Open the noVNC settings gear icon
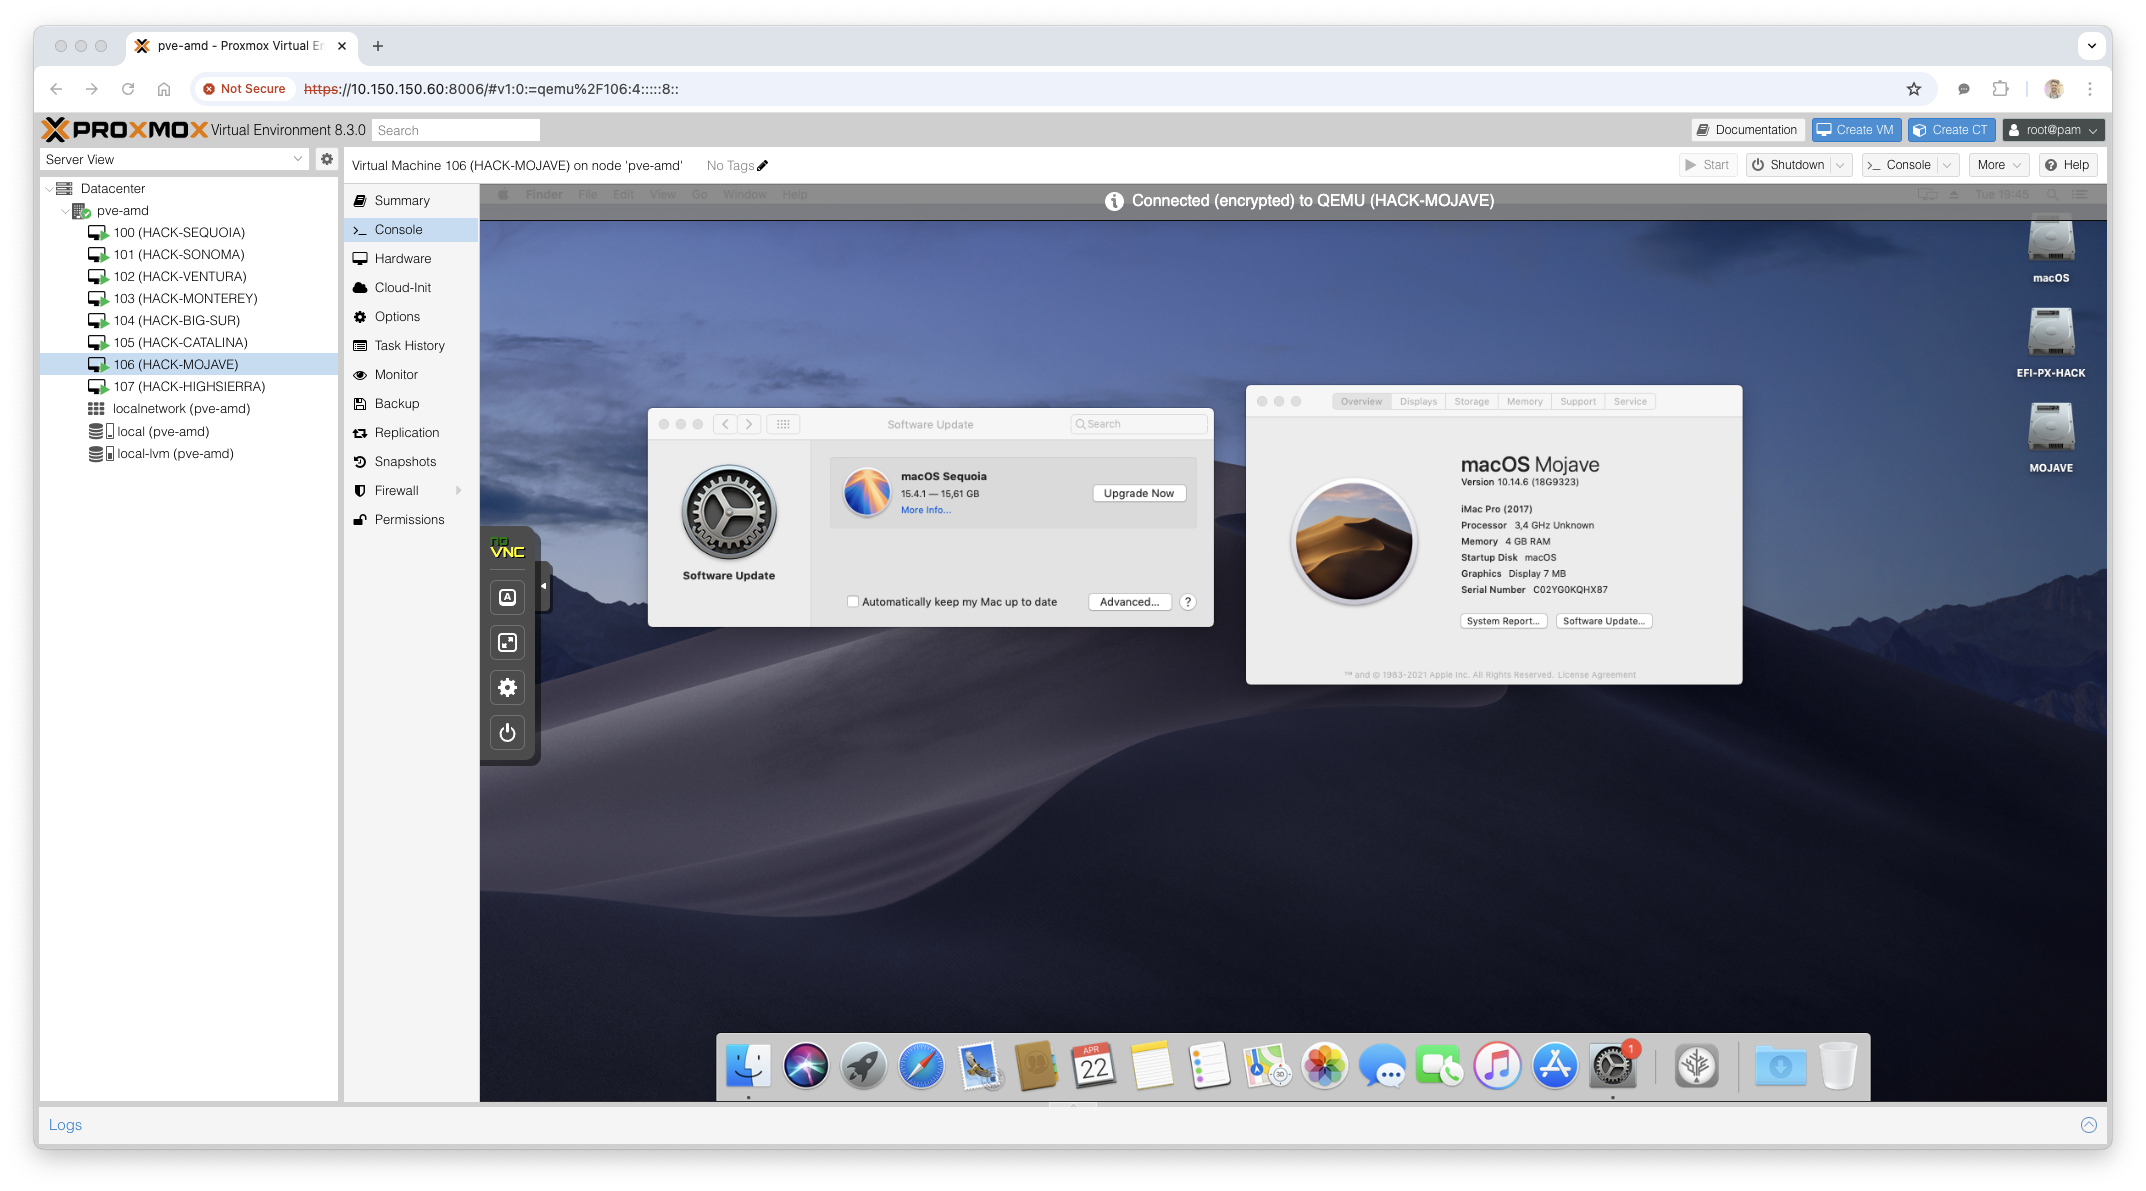The height and width of the screenshot is (1191, 2146). pyautogui.click(x=508, y=688)
